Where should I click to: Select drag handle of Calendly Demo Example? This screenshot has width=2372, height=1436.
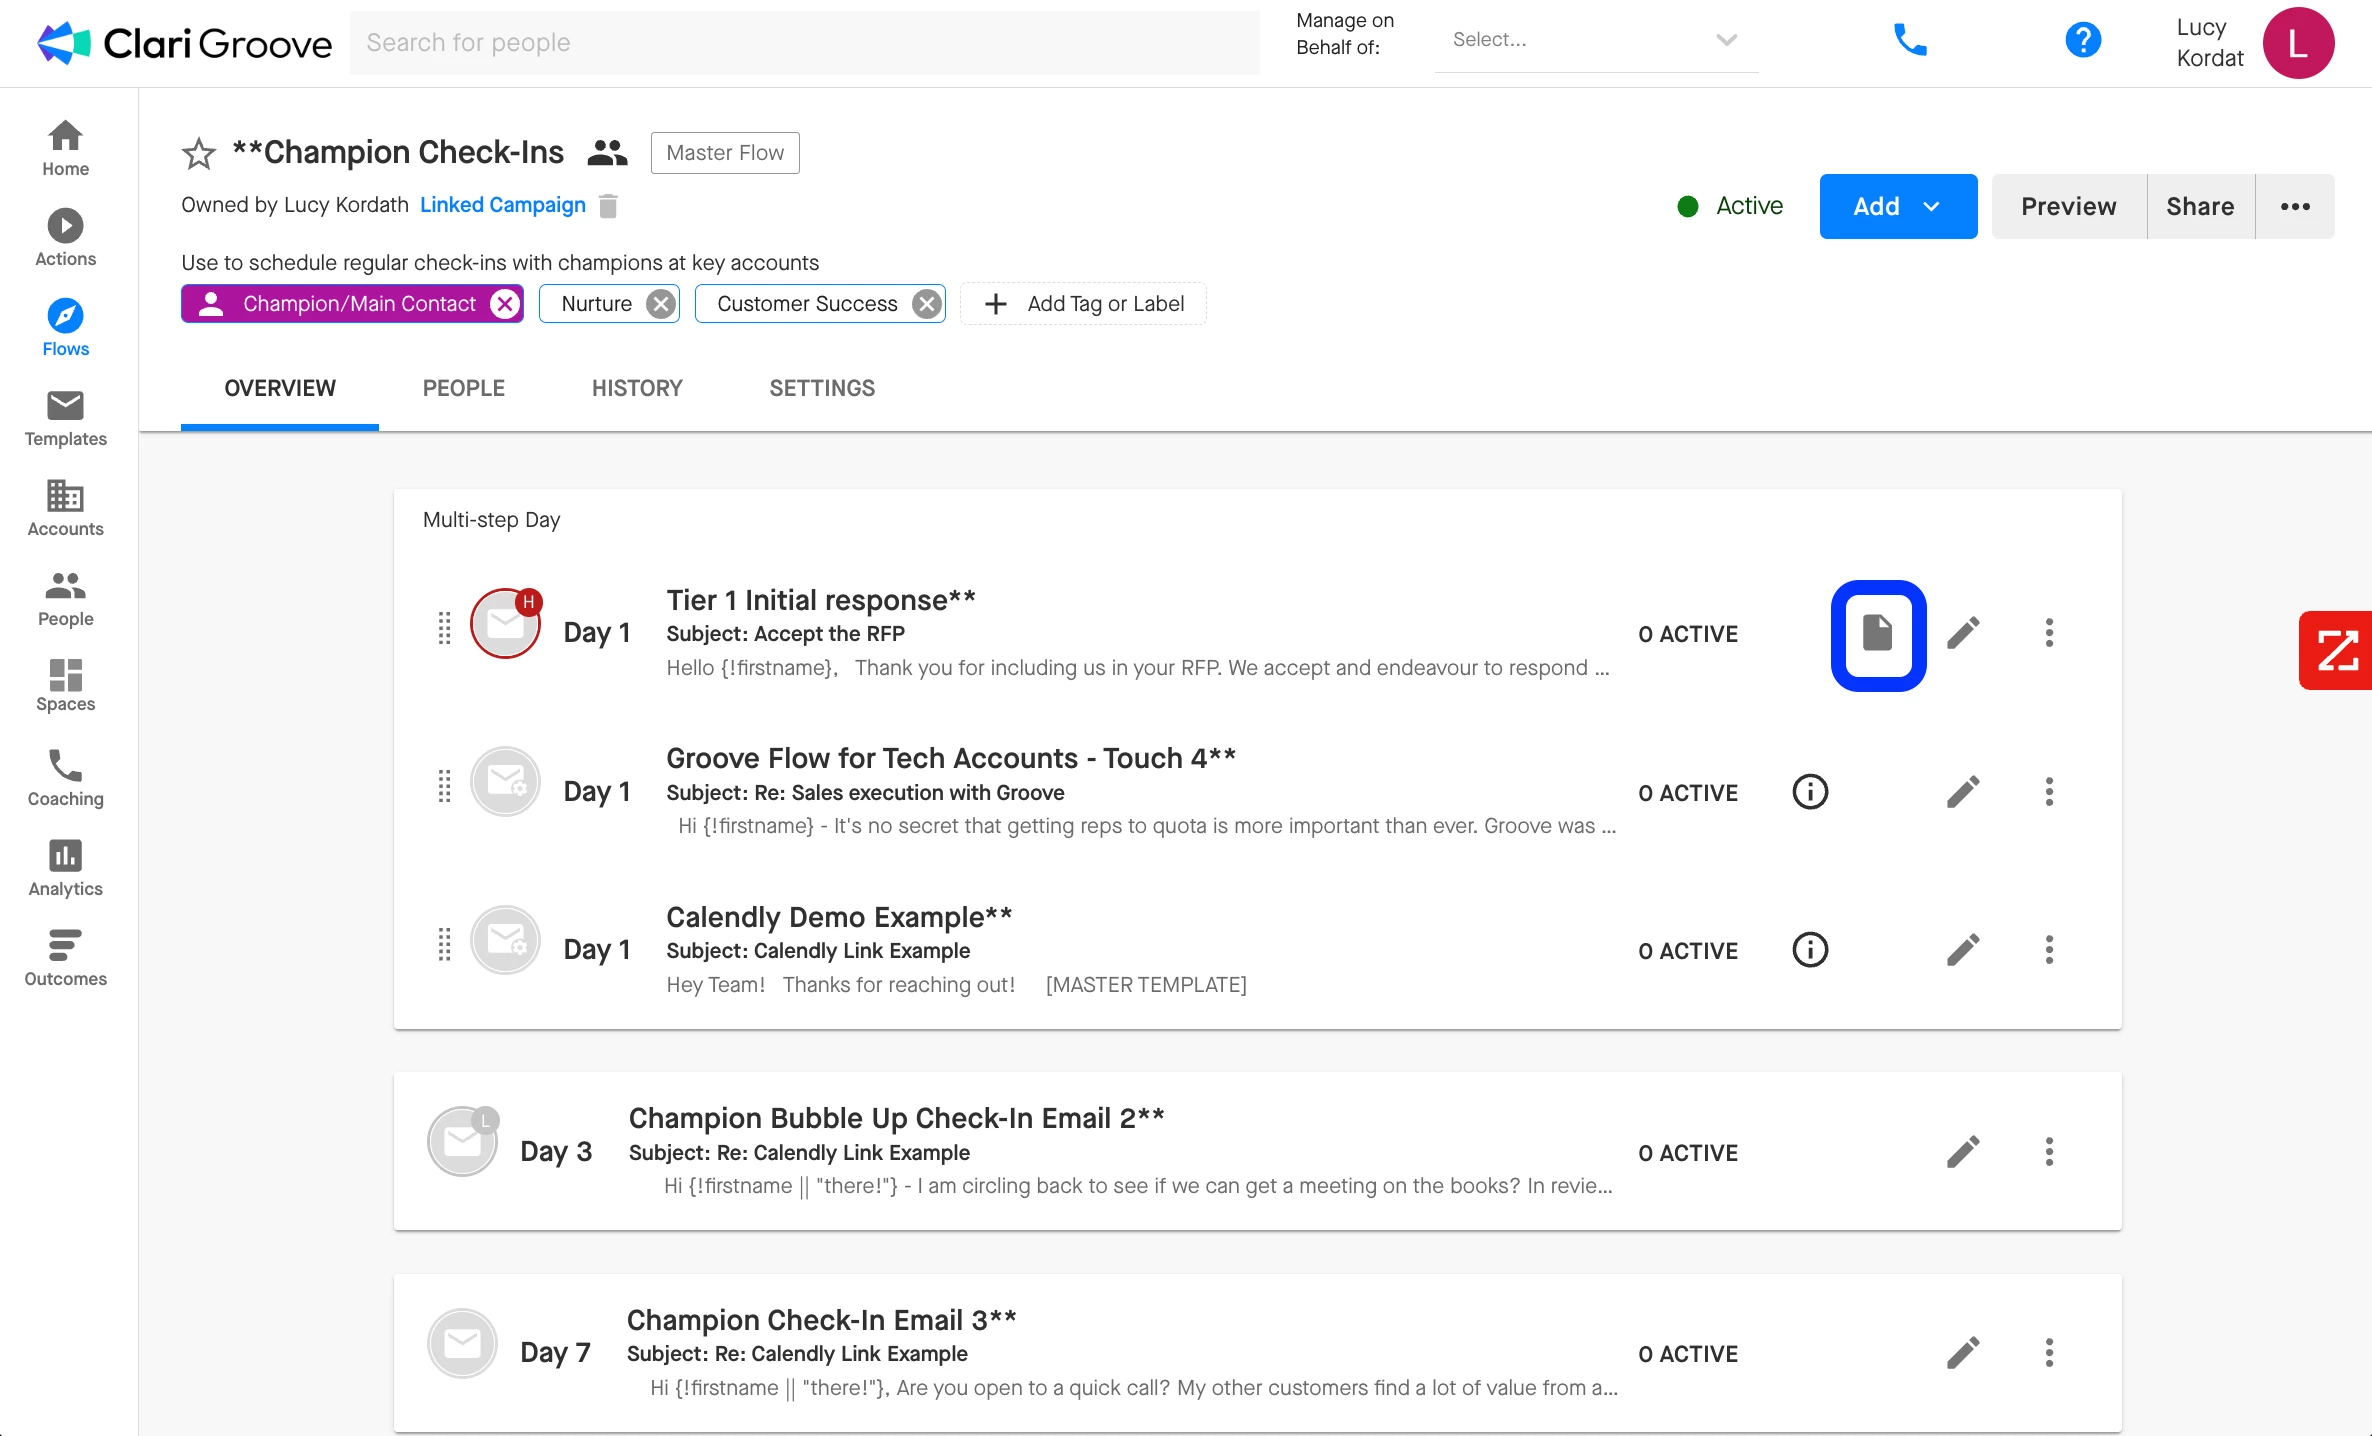[x=445, y=945]
